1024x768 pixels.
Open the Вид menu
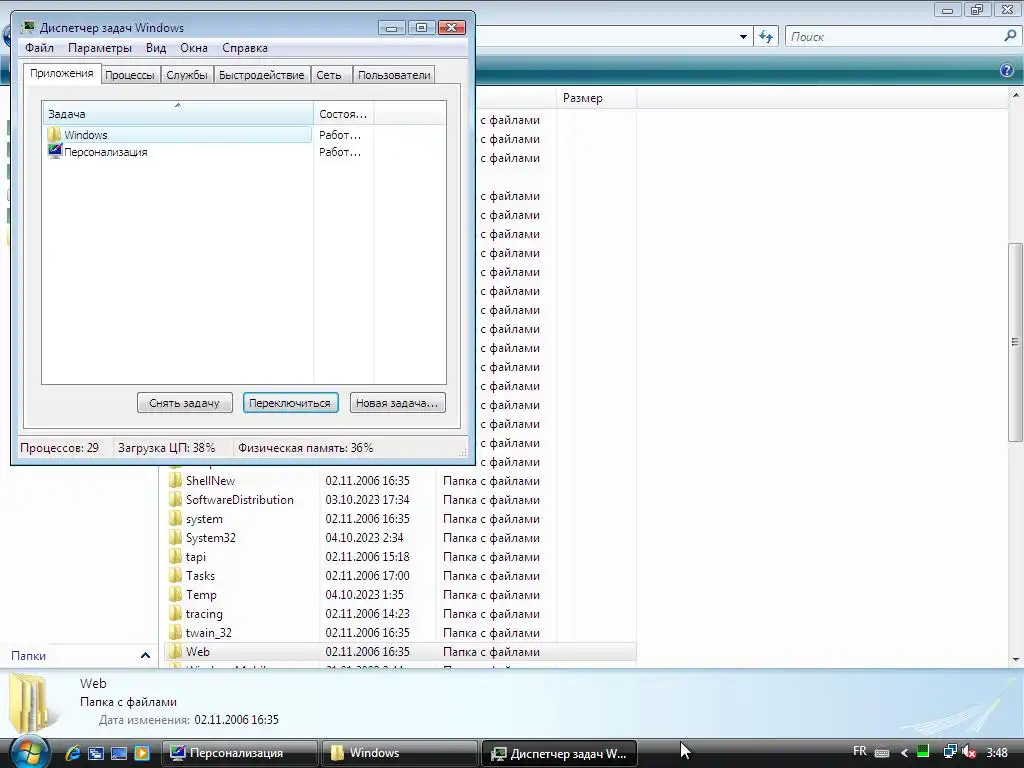point(156,48)
